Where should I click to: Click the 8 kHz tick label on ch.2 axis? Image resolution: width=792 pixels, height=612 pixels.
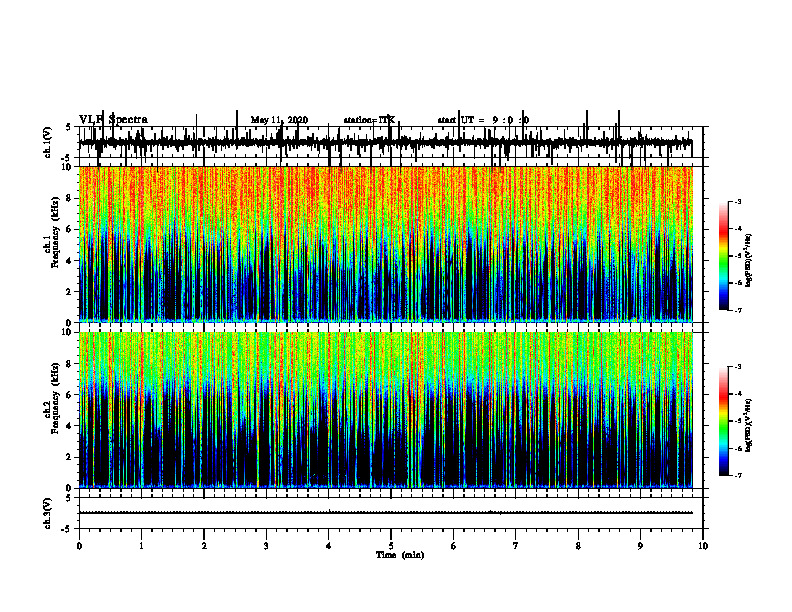coord(69,364)
